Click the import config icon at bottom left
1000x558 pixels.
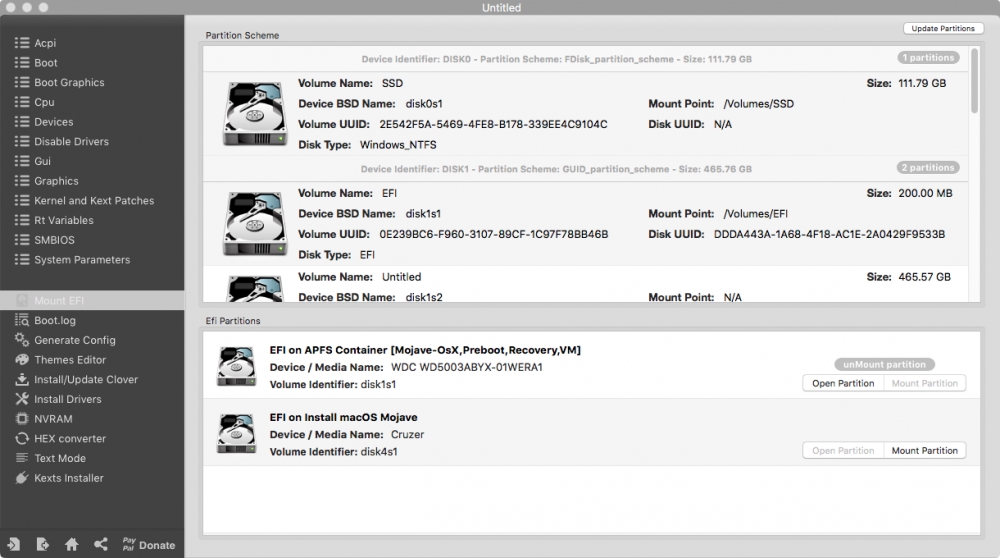pyautogui.click(x=13, y=545)
